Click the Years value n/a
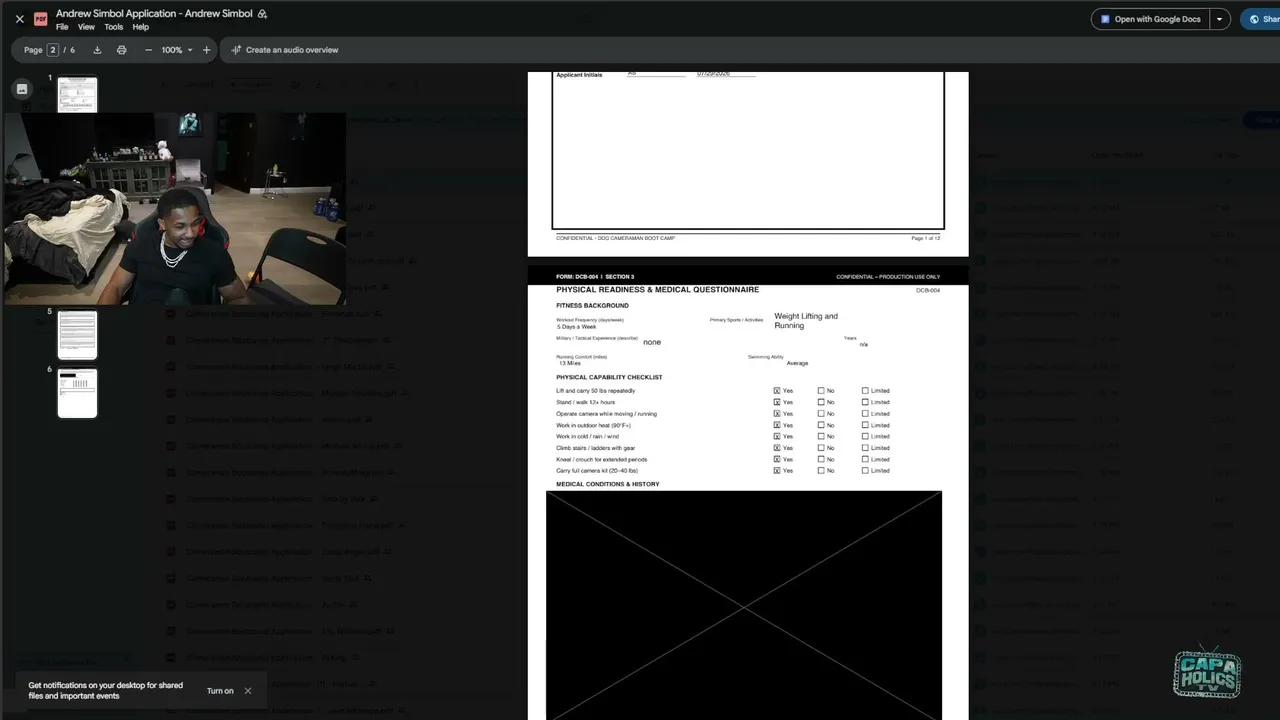This screenshot has height=720, width=1280. pos(864,345)
